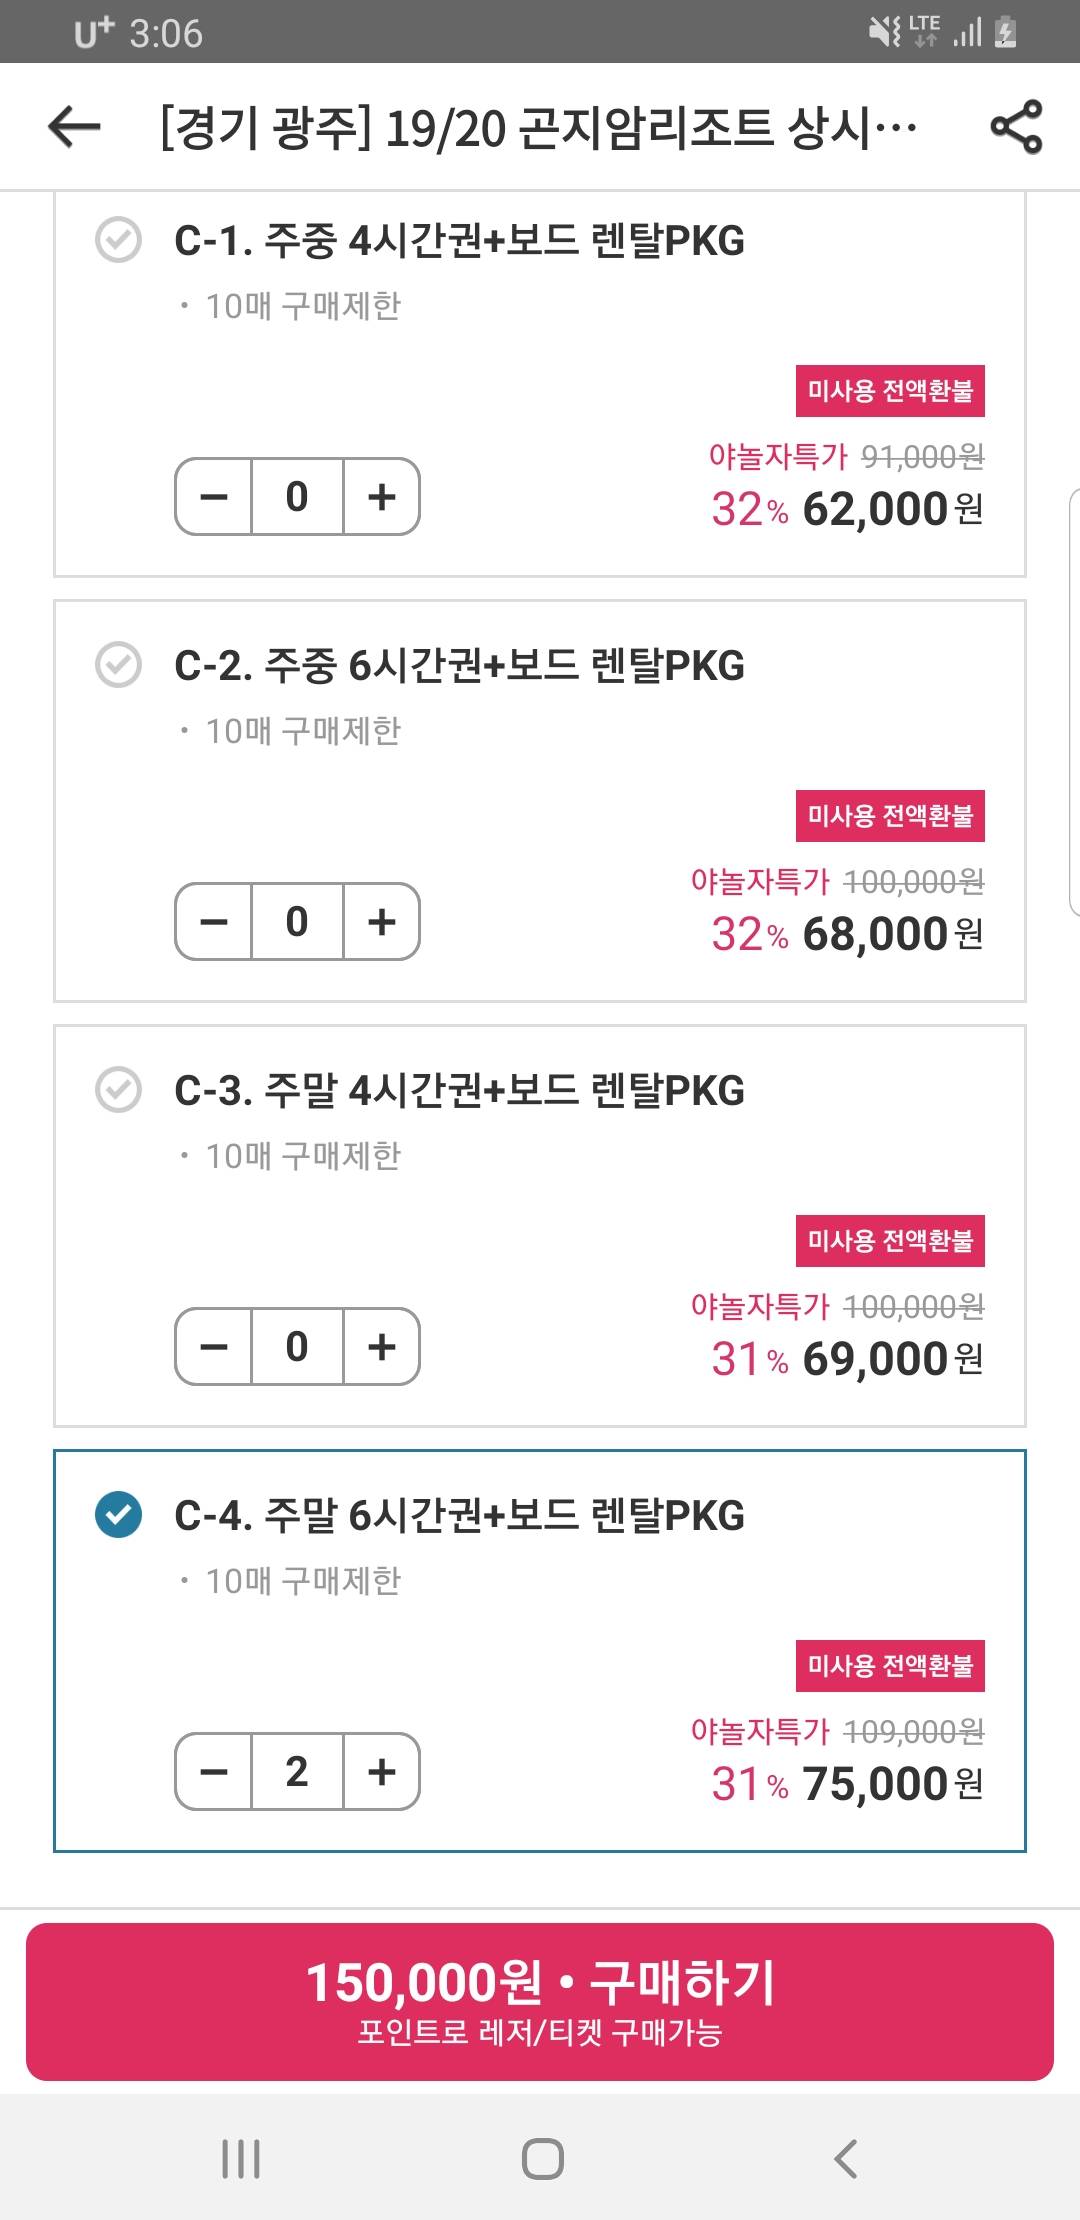Select the C-2 package checkmark
Screen dimensions: 1080x2220
118,665
